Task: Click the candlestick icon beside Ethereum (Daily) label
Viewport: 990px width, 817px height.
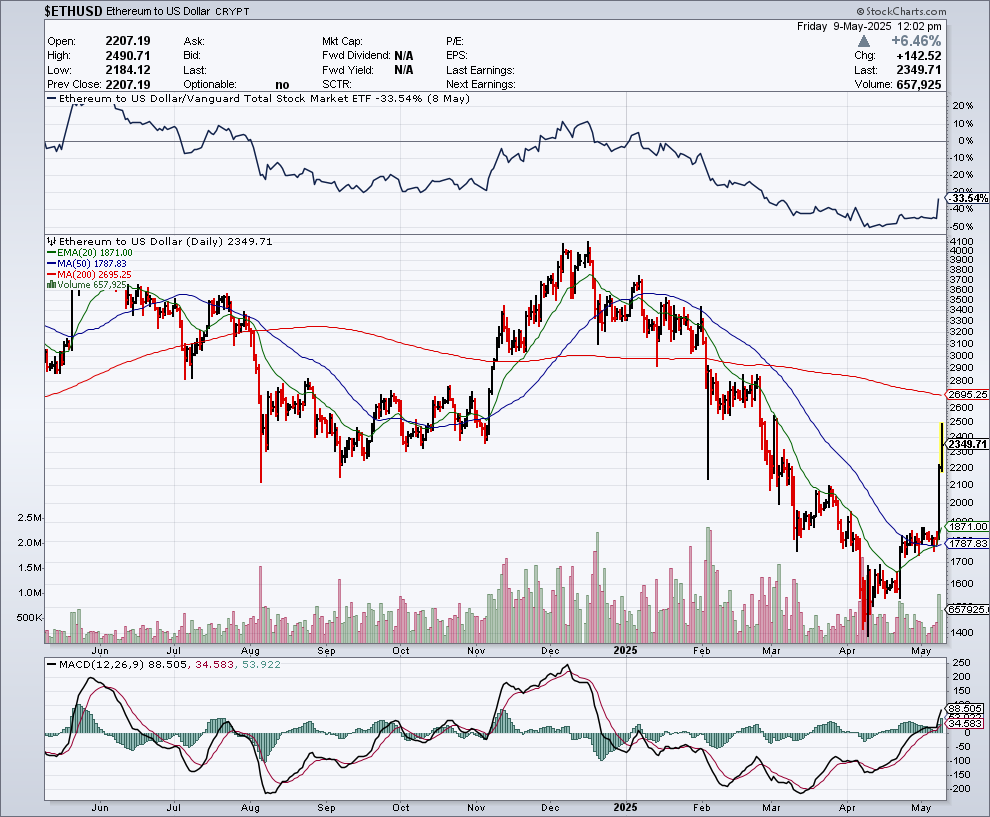Action: tap(52, 241)
